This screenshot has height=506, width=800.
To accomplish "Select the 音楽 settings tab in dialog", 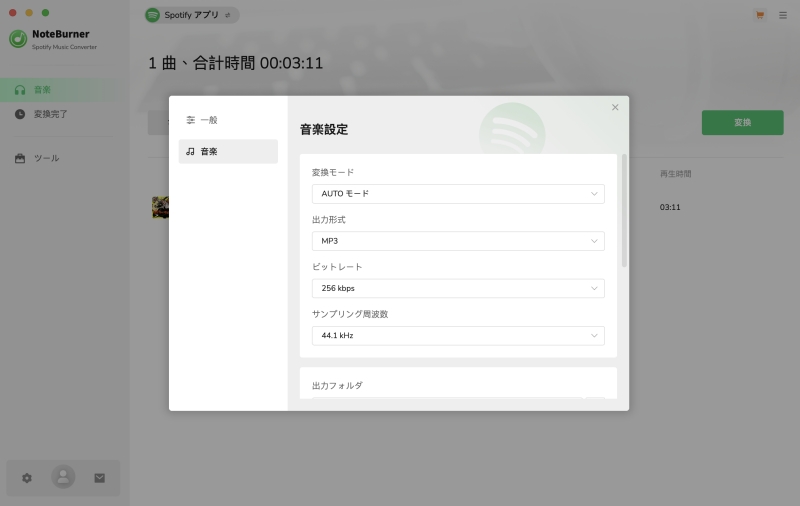I will tap(228, 151).
